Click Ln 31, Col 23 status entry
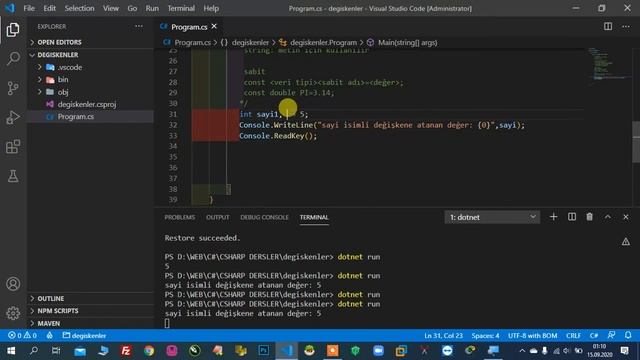Screen dimensions: 640x360 pyautogui.click(x=443, y=336)
